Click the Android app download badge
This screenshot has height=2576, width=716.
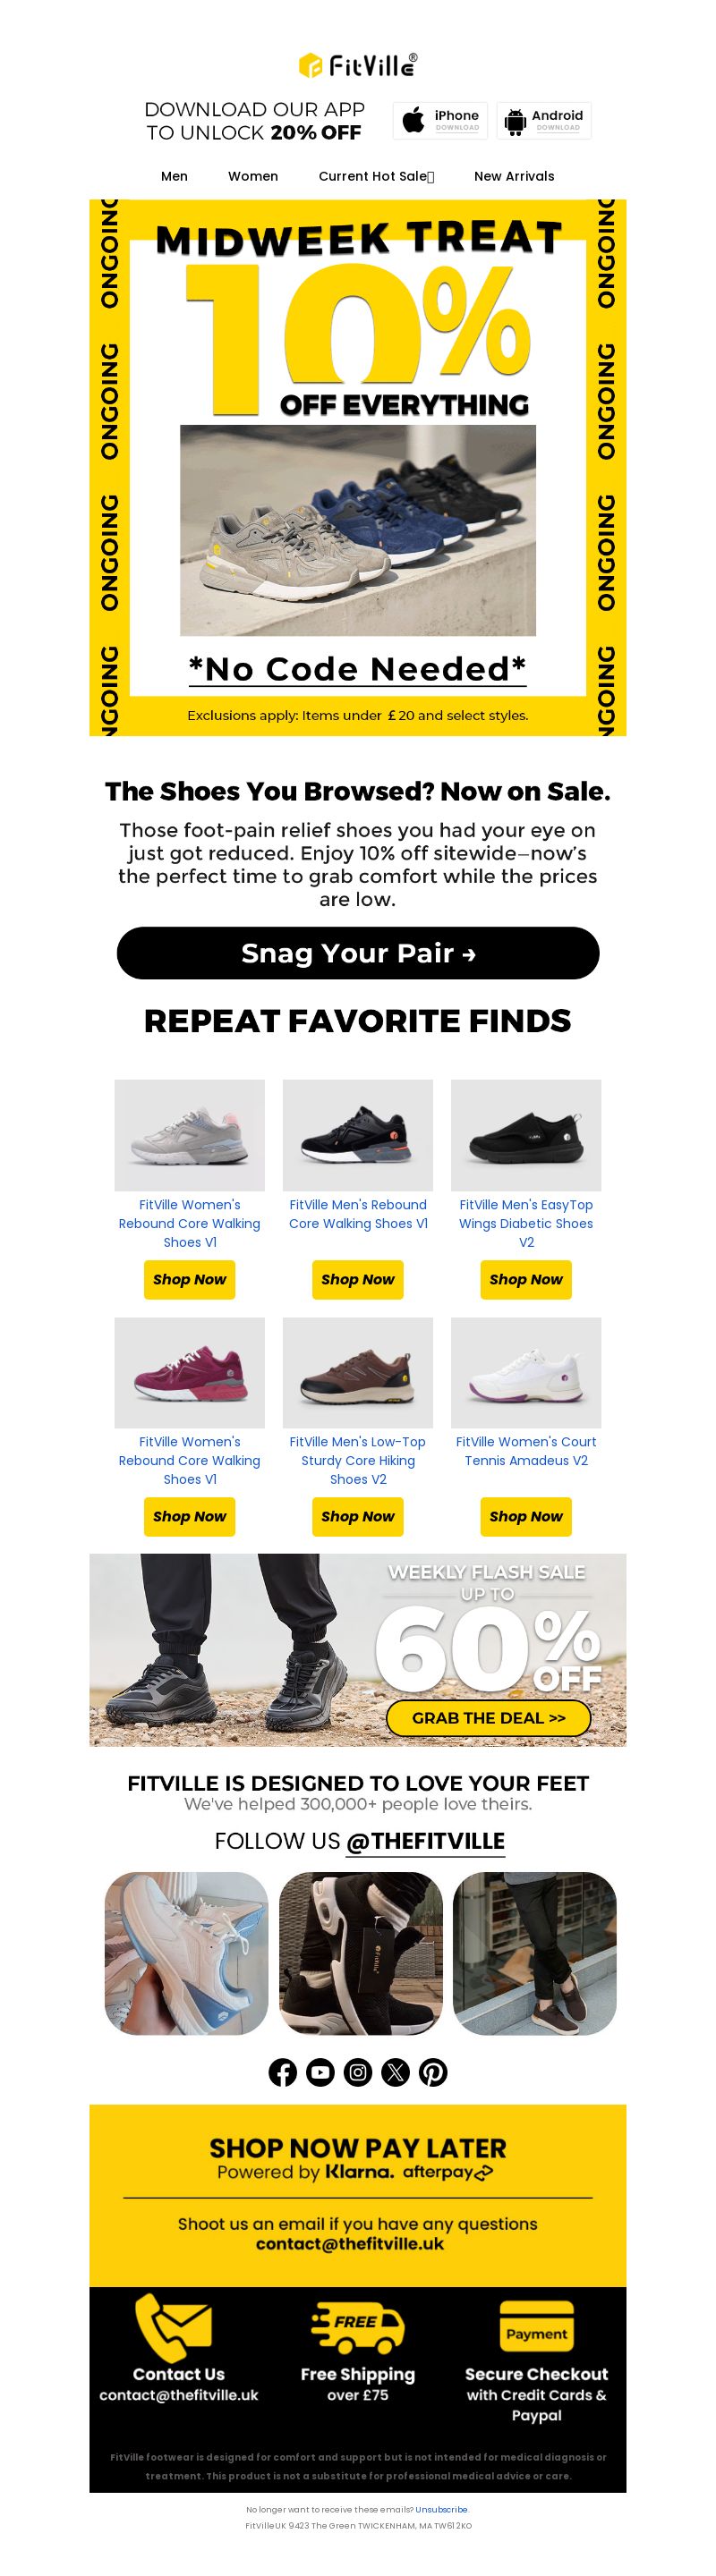coord(544,121)
